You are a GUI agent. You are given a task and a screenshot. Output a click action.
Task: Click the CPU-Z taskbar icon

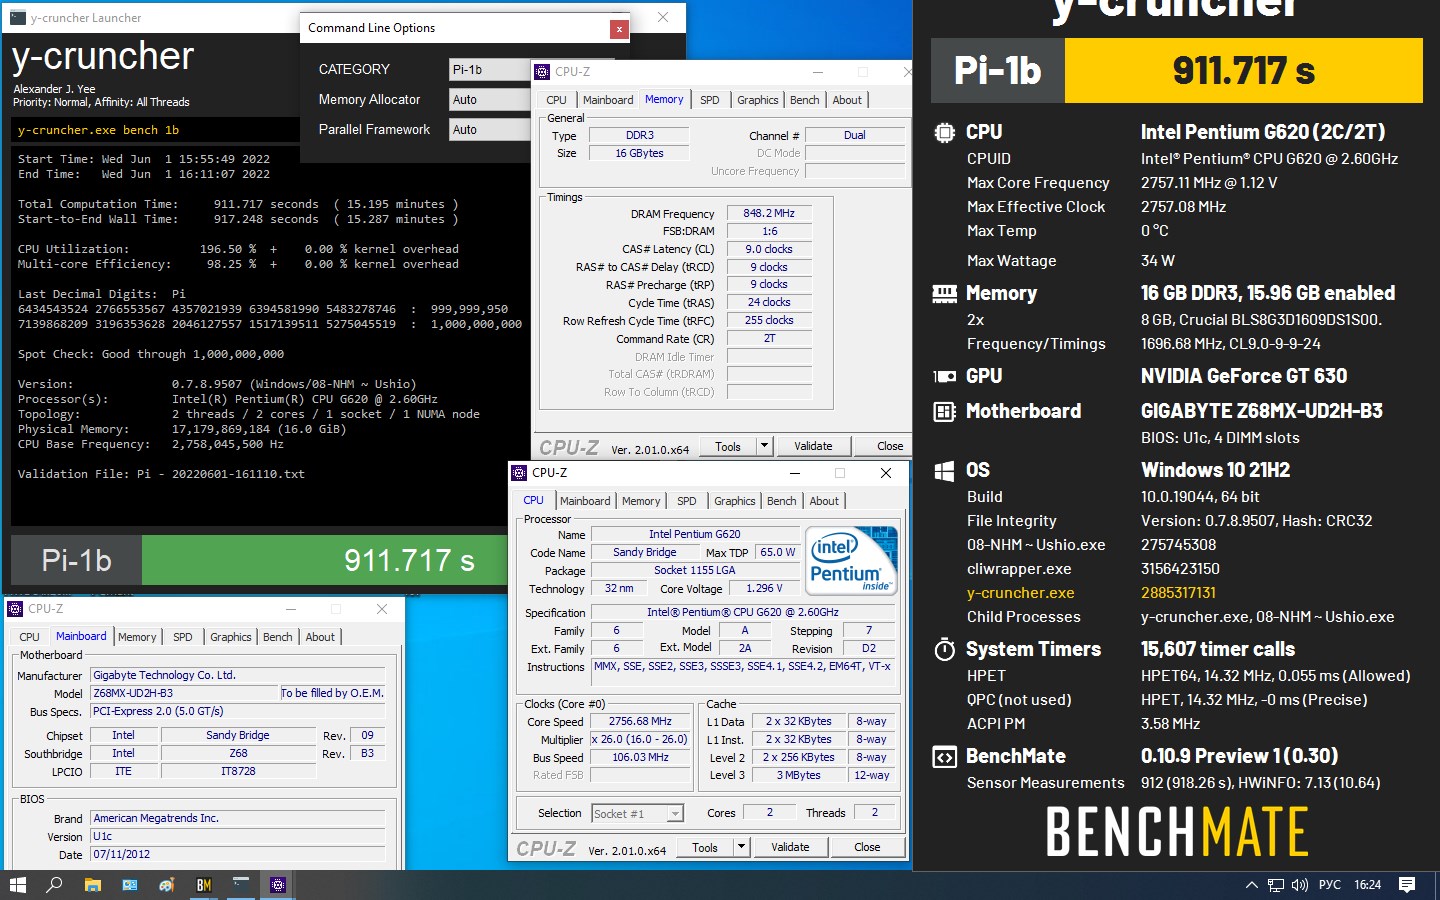tap(278, 885)
